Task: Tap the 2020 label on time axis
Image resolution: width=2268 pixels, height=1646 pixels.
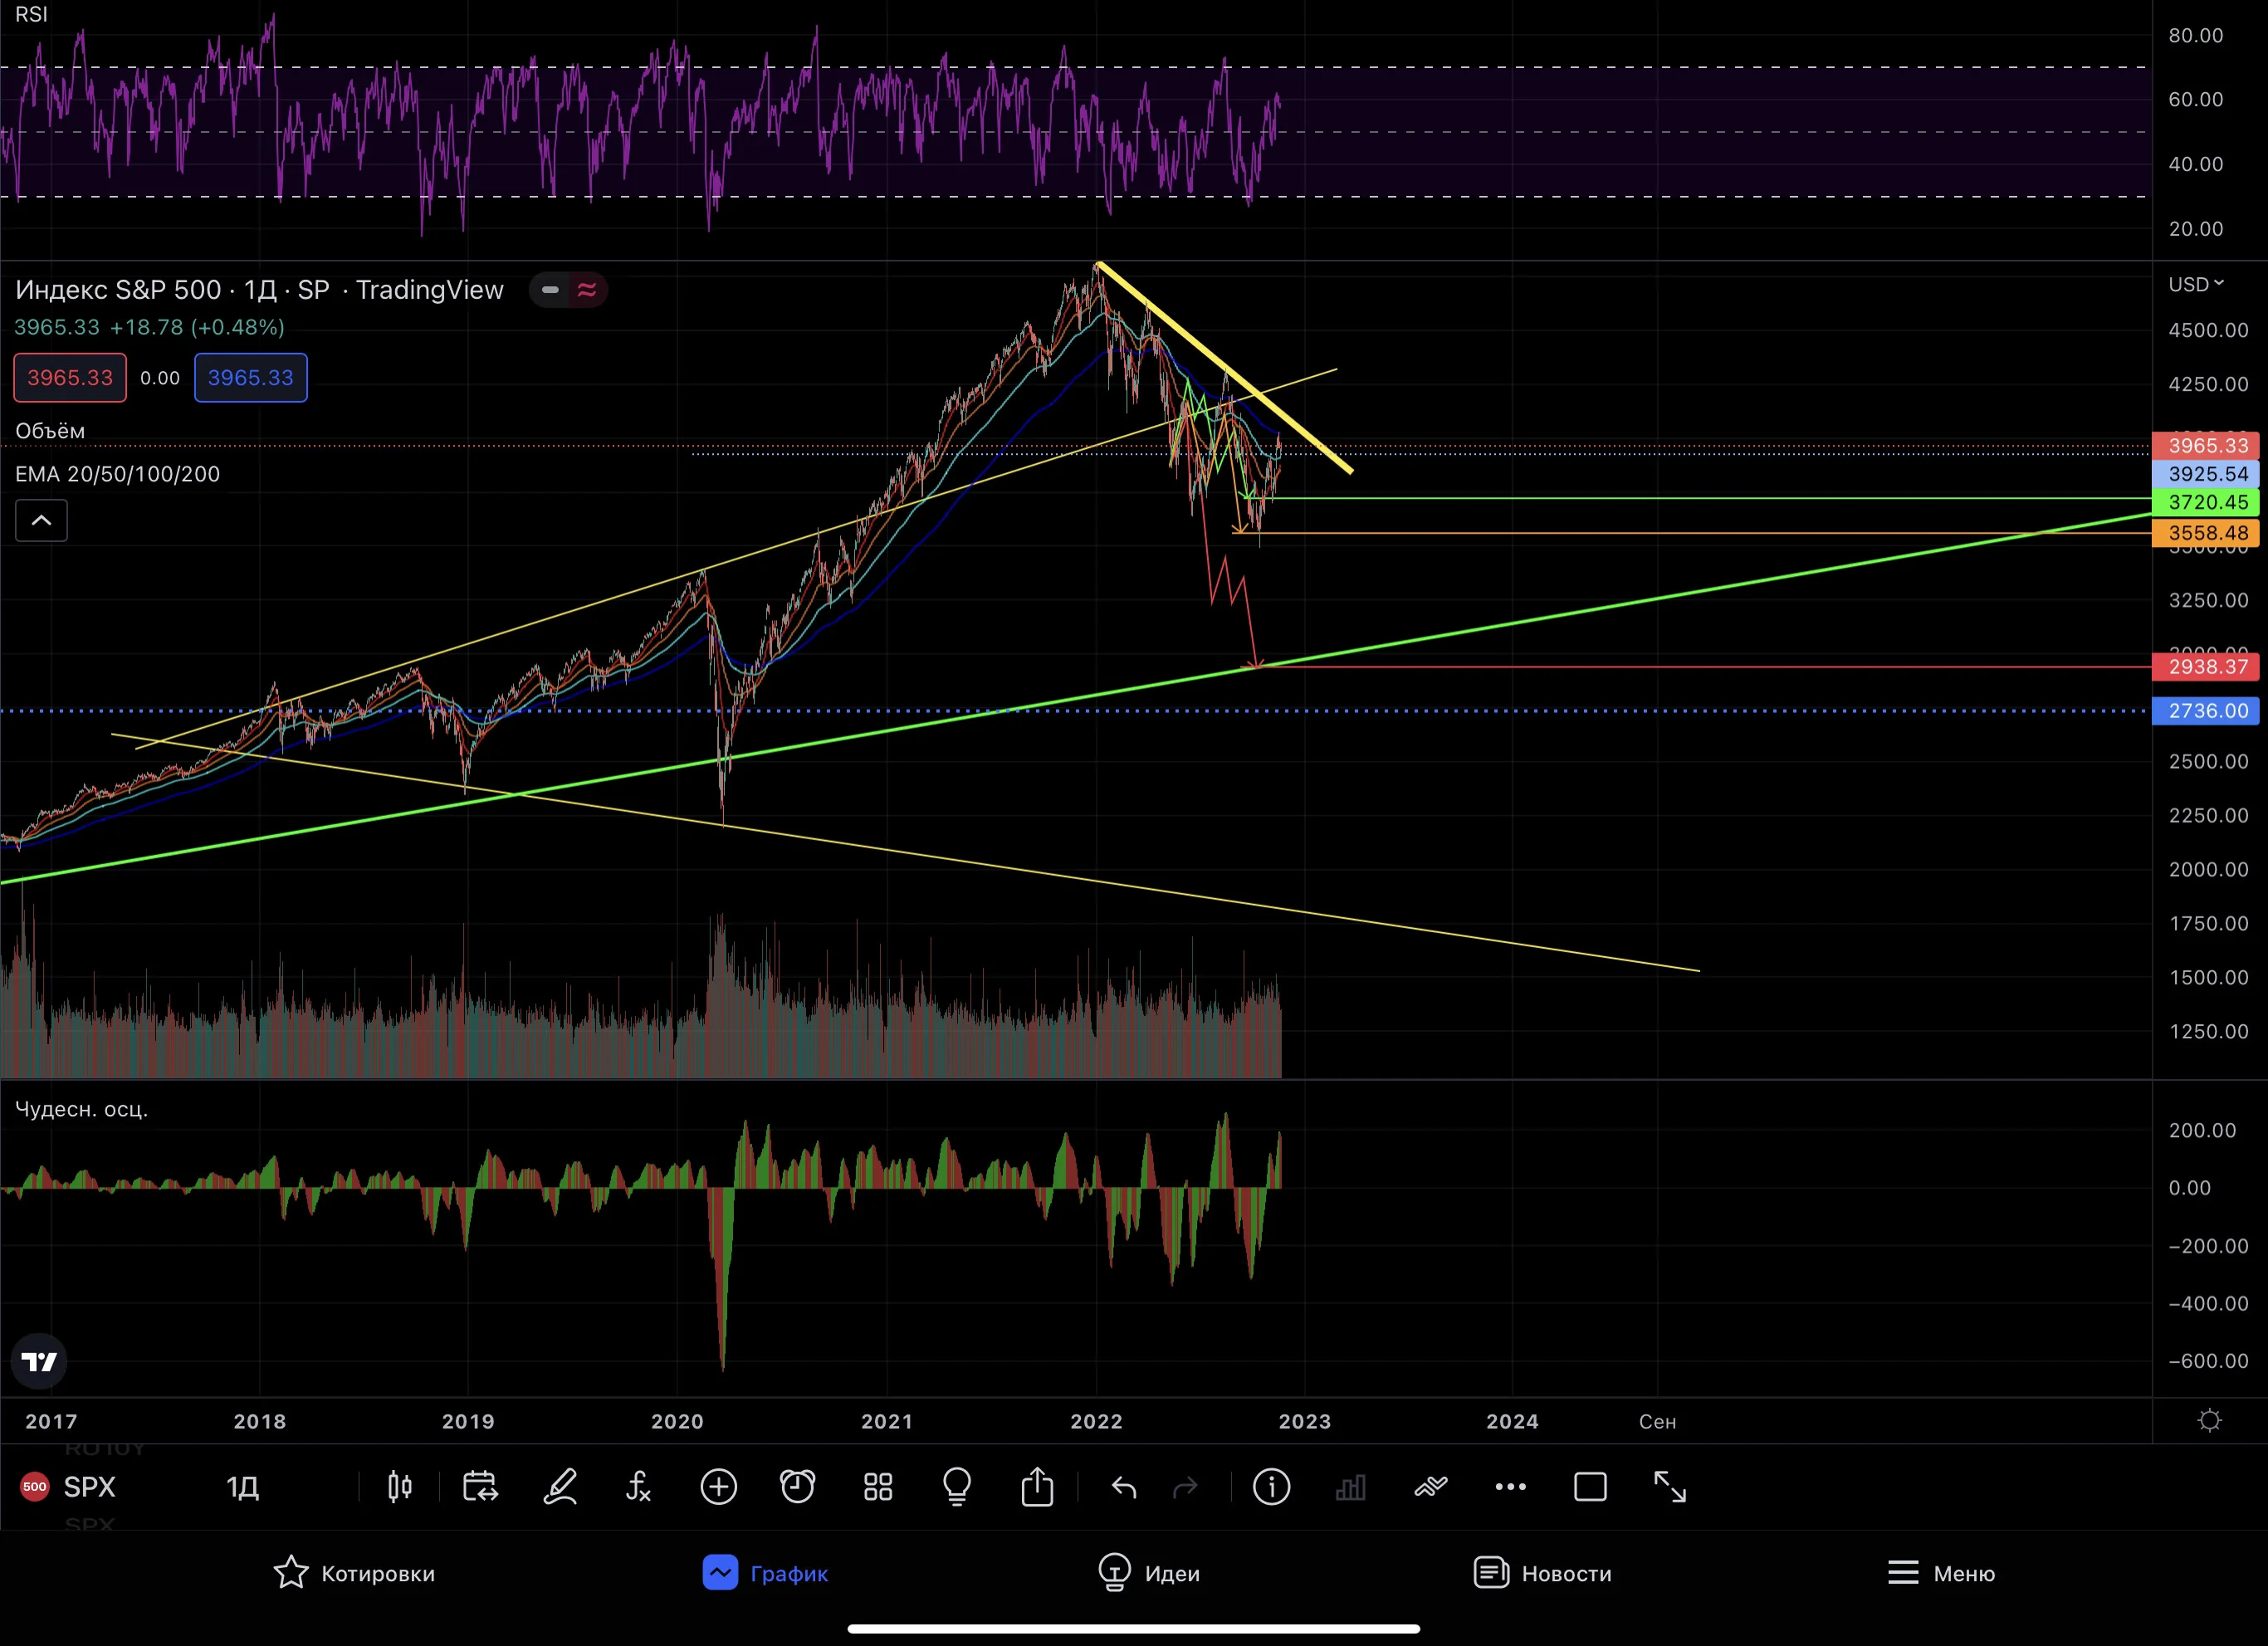Action: click(x=677, y=1422)
